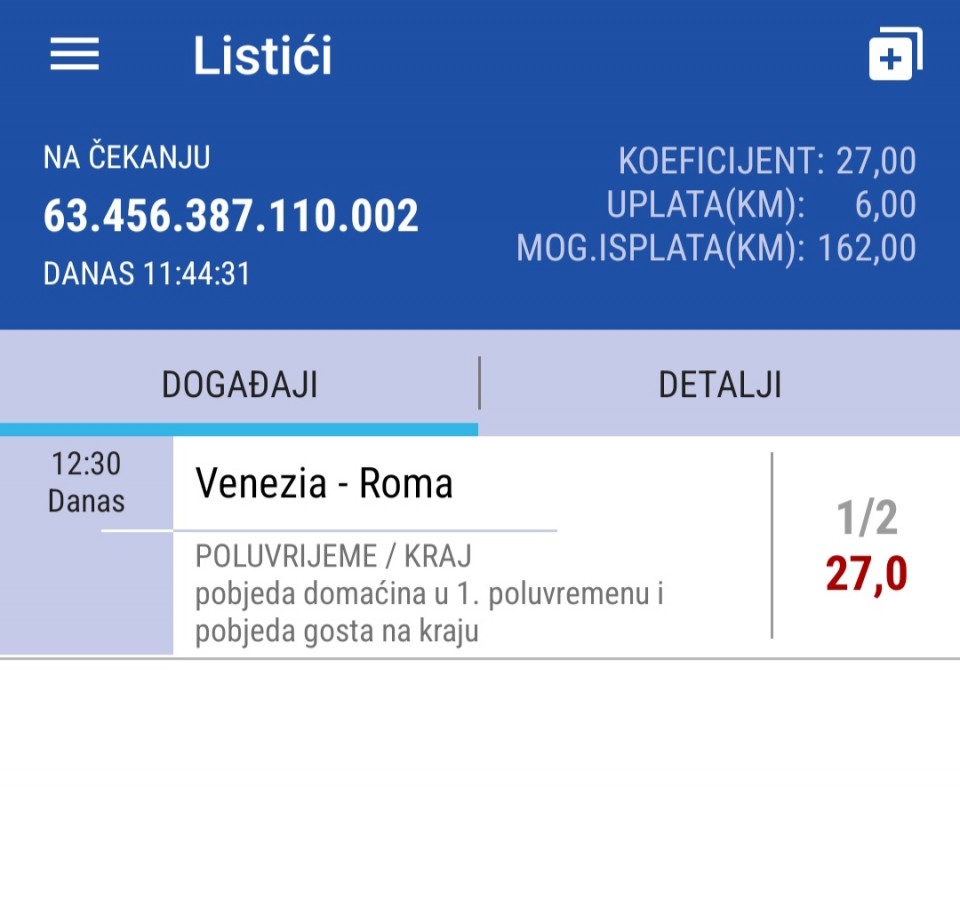Image resolution: width=960 pixels, height=897 pixels.
Task: Switch to the DETALJI tab
Action: click(720, 385)
